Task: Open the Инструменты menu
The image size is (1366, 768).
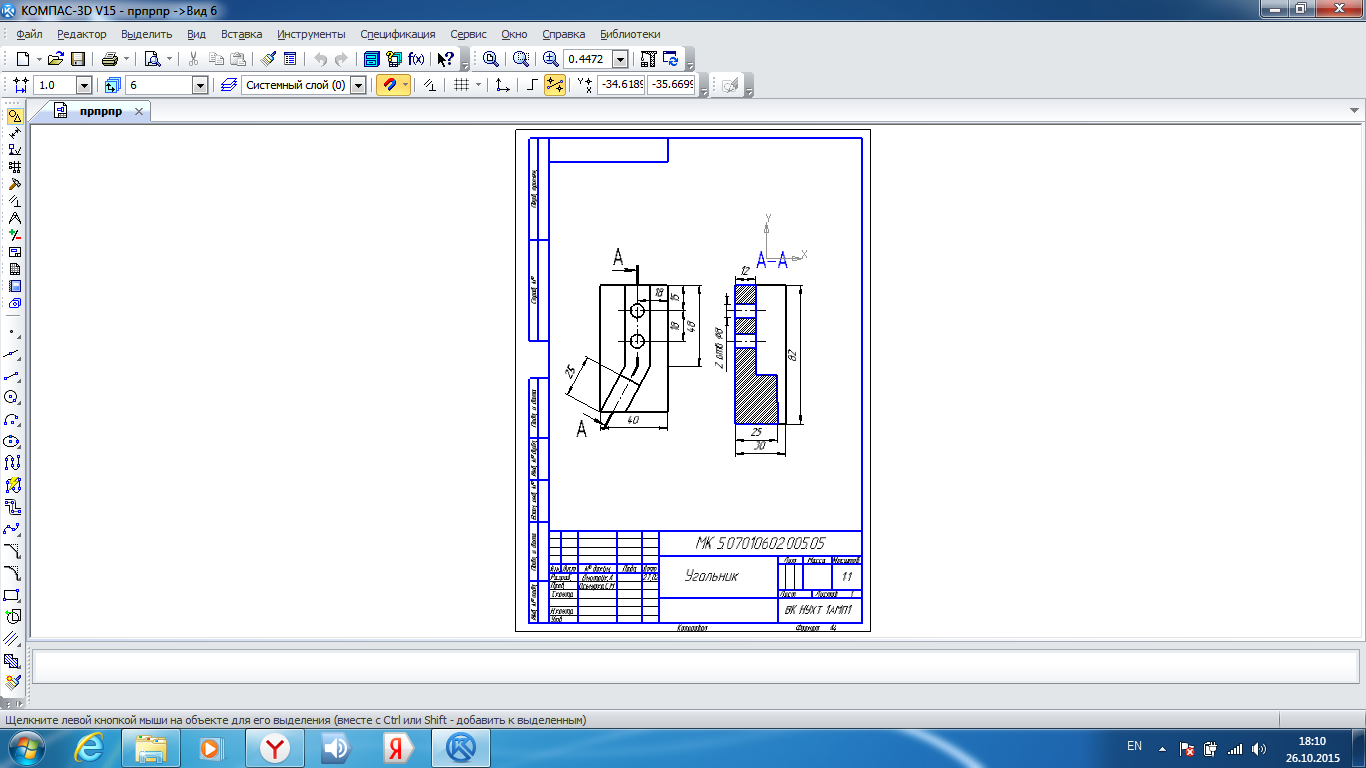Action: (x=311, y=34)
